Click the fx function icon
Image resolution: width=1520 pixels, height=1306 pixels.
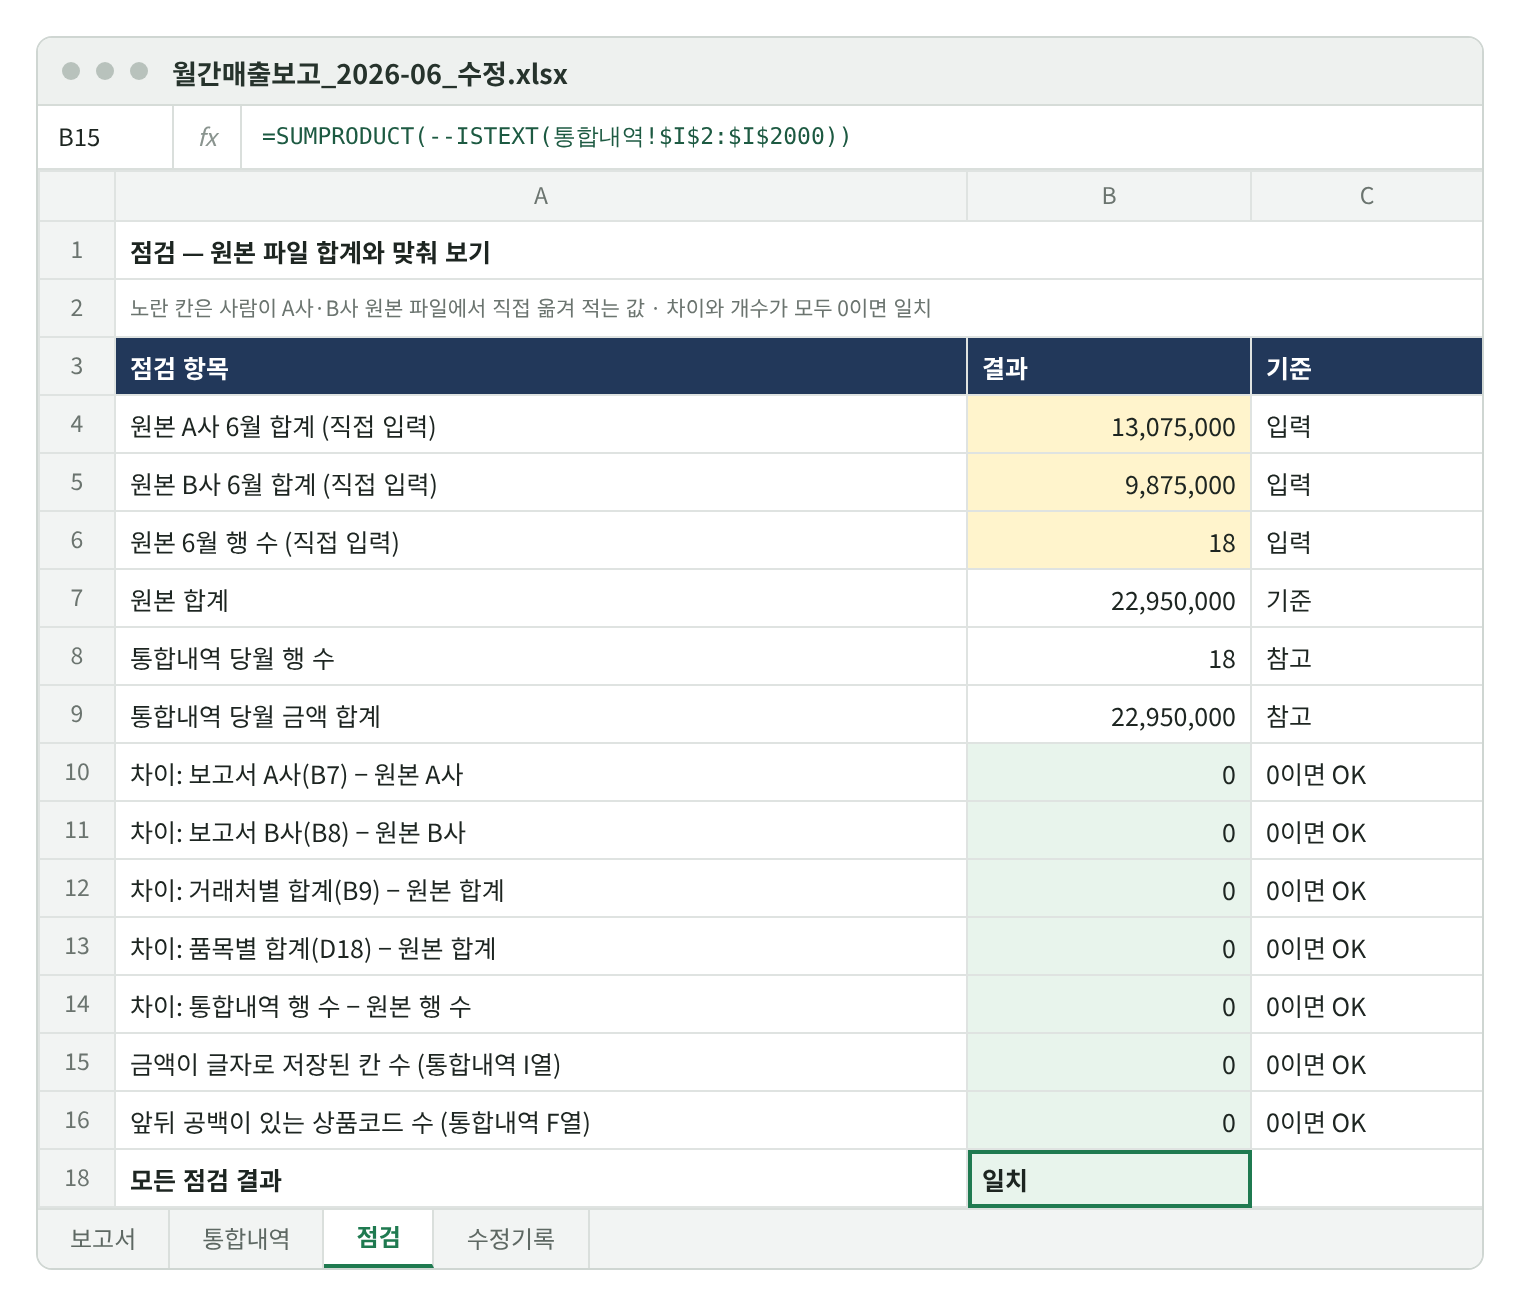pyautogui.click(x=208, y=137)
